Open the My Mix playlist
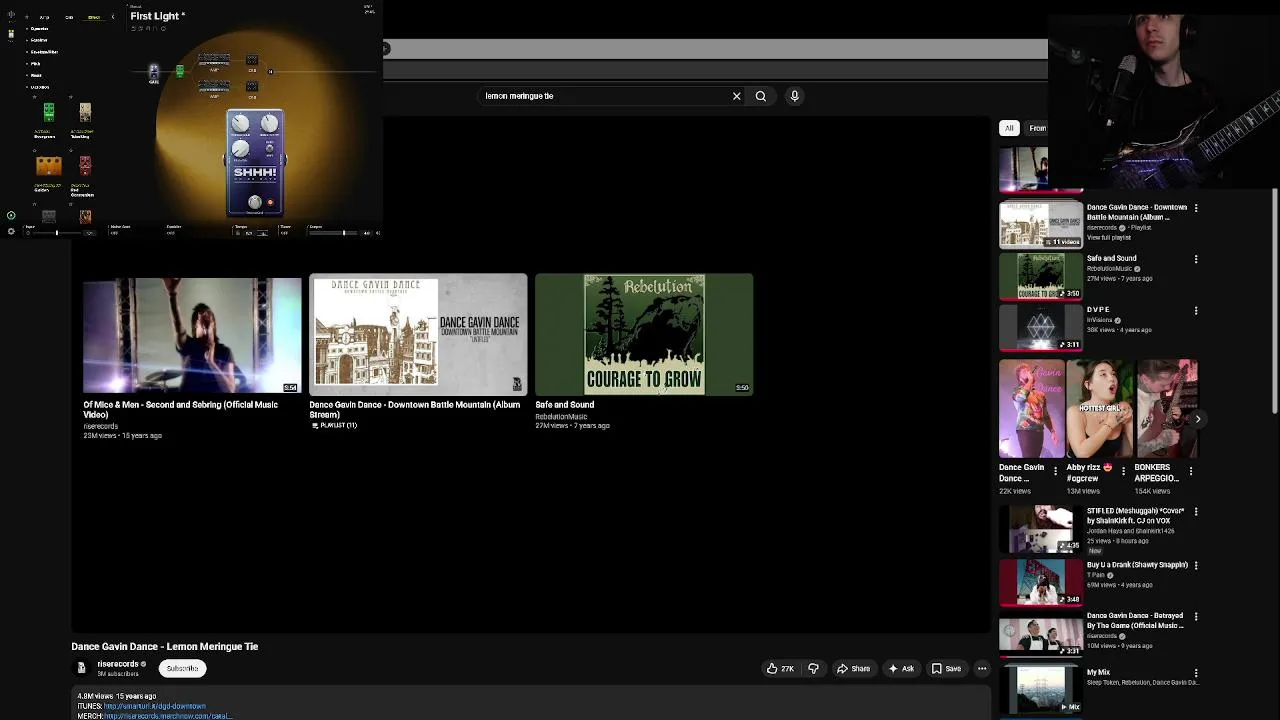The image size is (1280, 720). [1041, 689]
